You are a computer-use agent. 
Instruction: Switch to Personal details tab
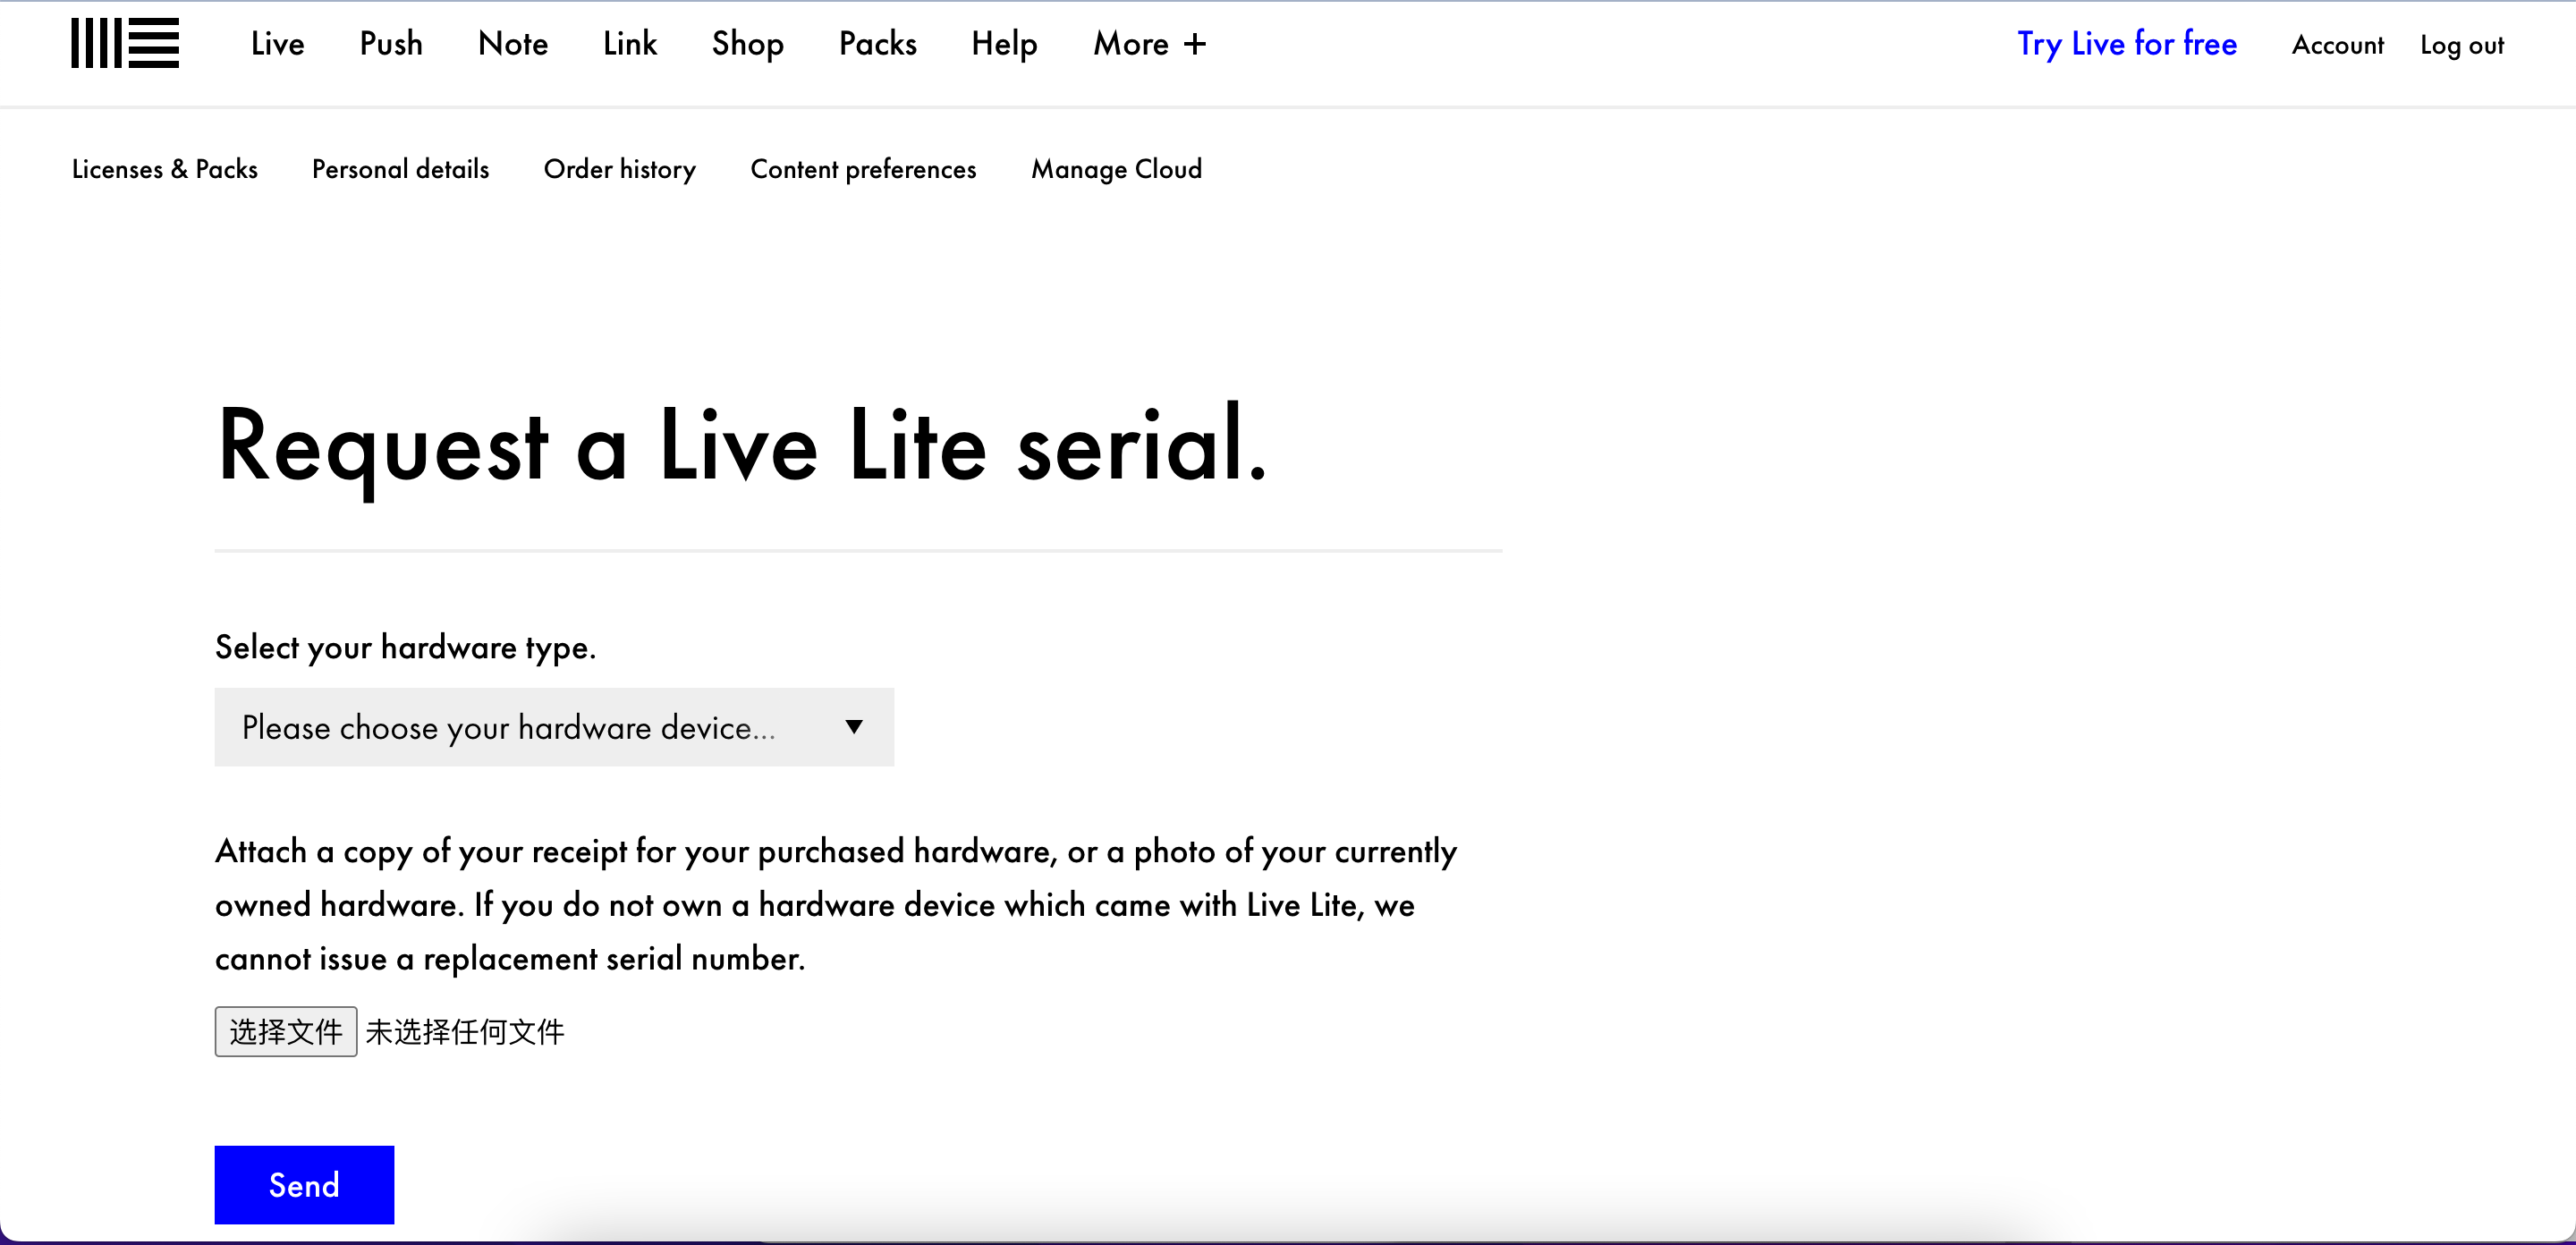[x=401, y=169]
